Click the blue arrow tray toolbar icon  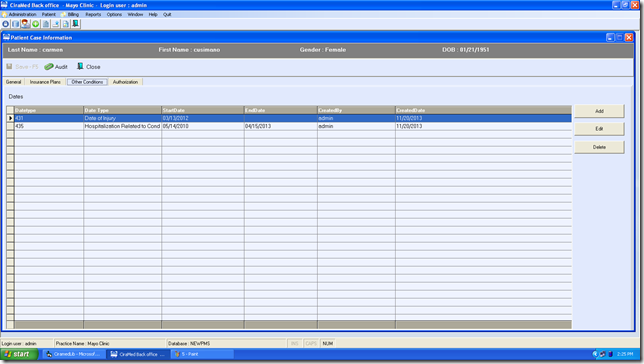55,24
